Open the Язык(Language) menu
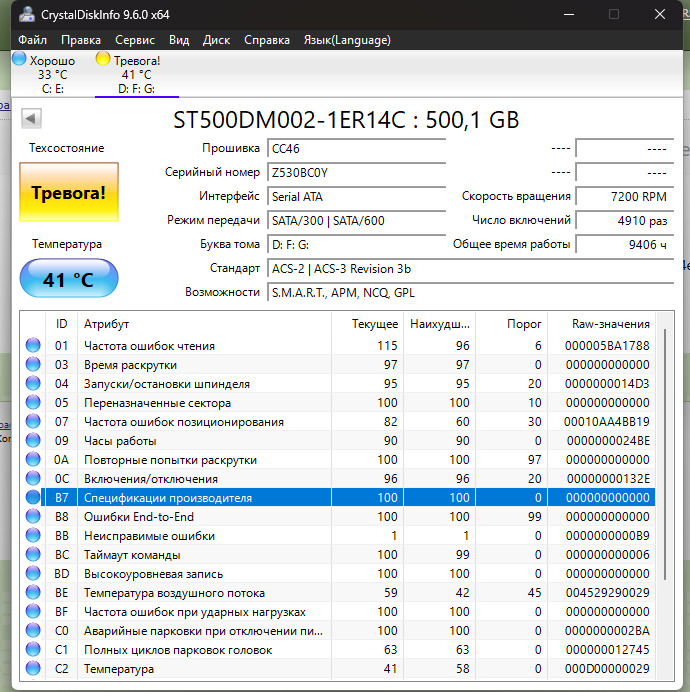The height and width of the screenshot is (692, 690). (x=347, y=40)
